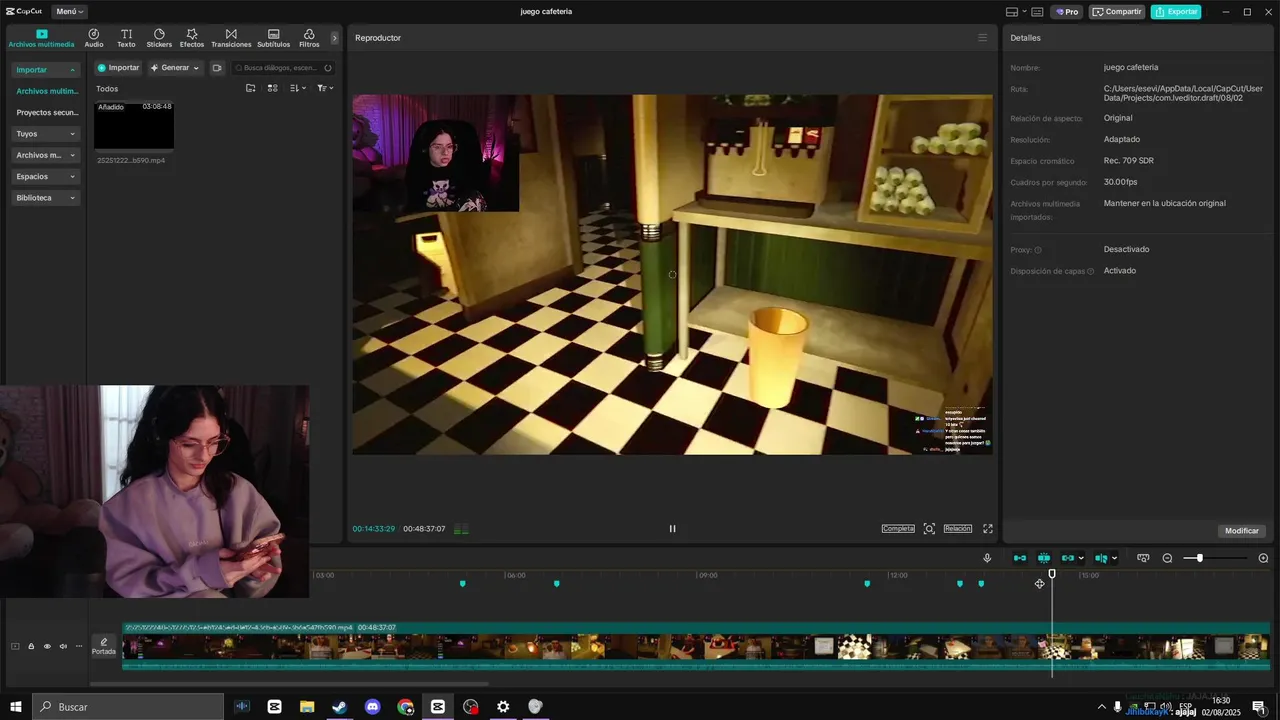
Task: Click the timeline horizontal scrollbar
Action: click(x=290, y=684)
